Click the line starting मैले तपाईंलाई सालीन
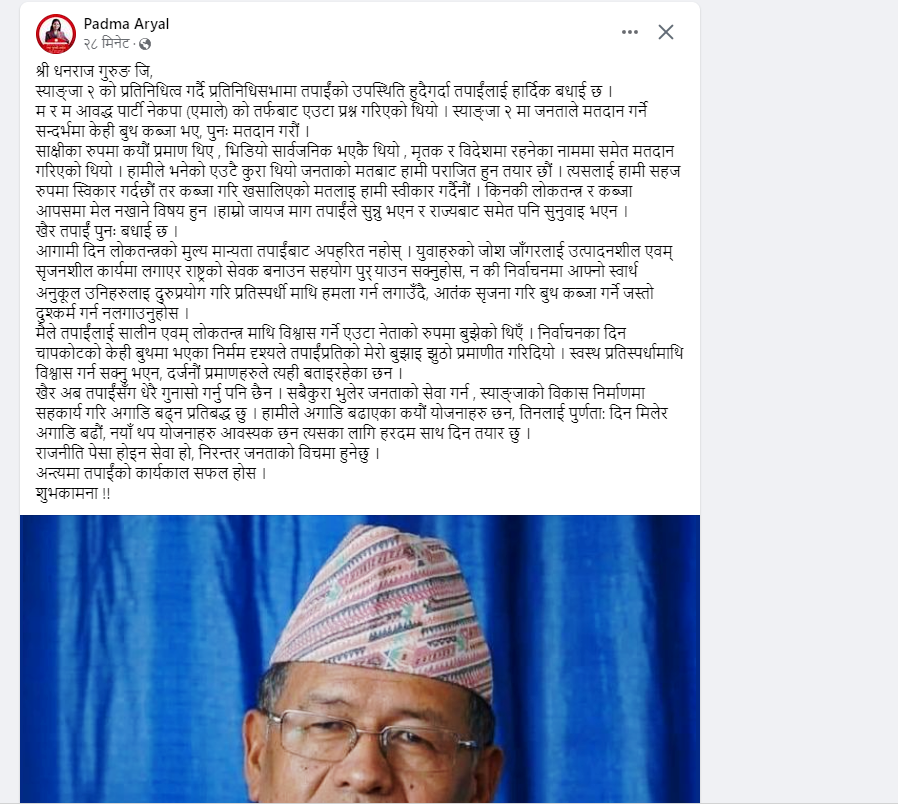This screenshot has width=898, height=809. (331, 333)
